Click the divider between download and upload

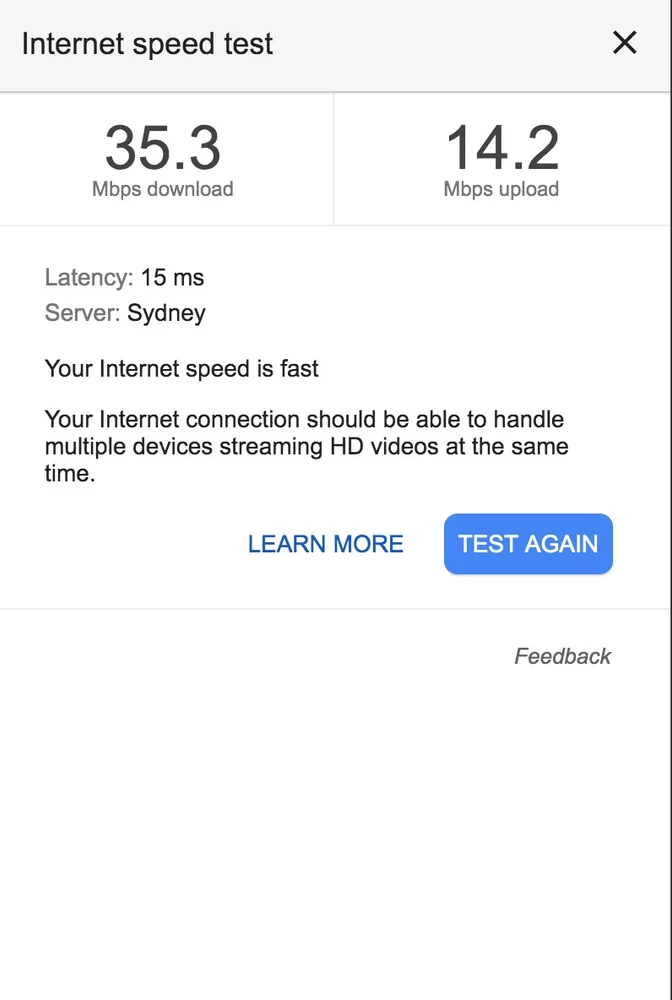[333, 158]
